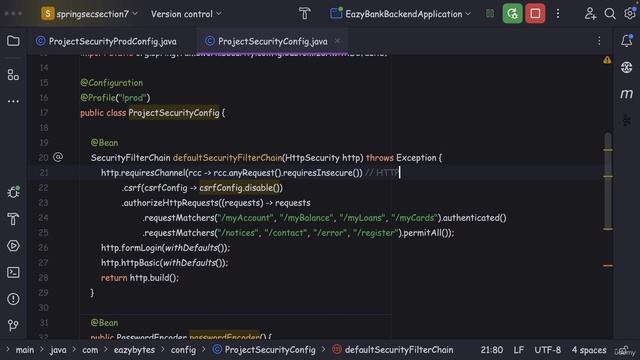Image resolution: width=640 pixels, height=360 pixels.
Task: Click http.formLogin on line 26
Action: tap(131, 248)
